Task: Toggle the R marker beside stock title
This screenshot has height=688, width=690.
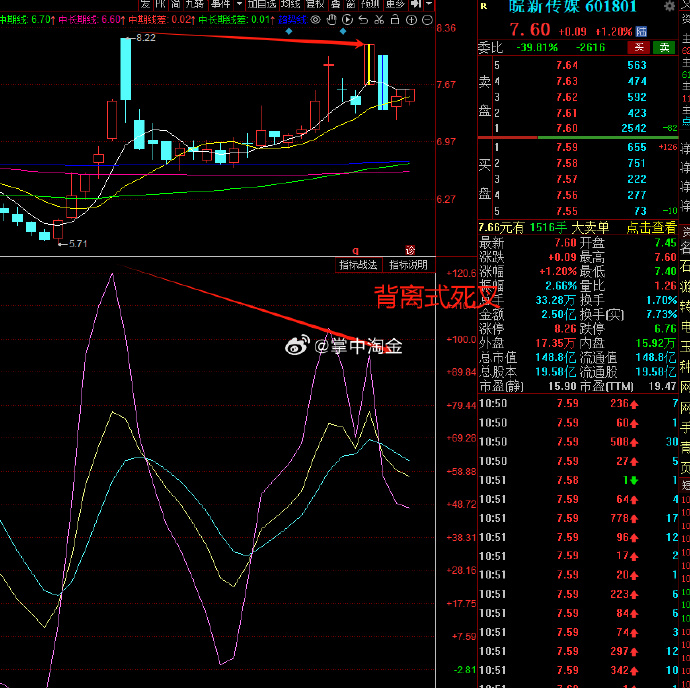Action: click(x=483, y=6)
